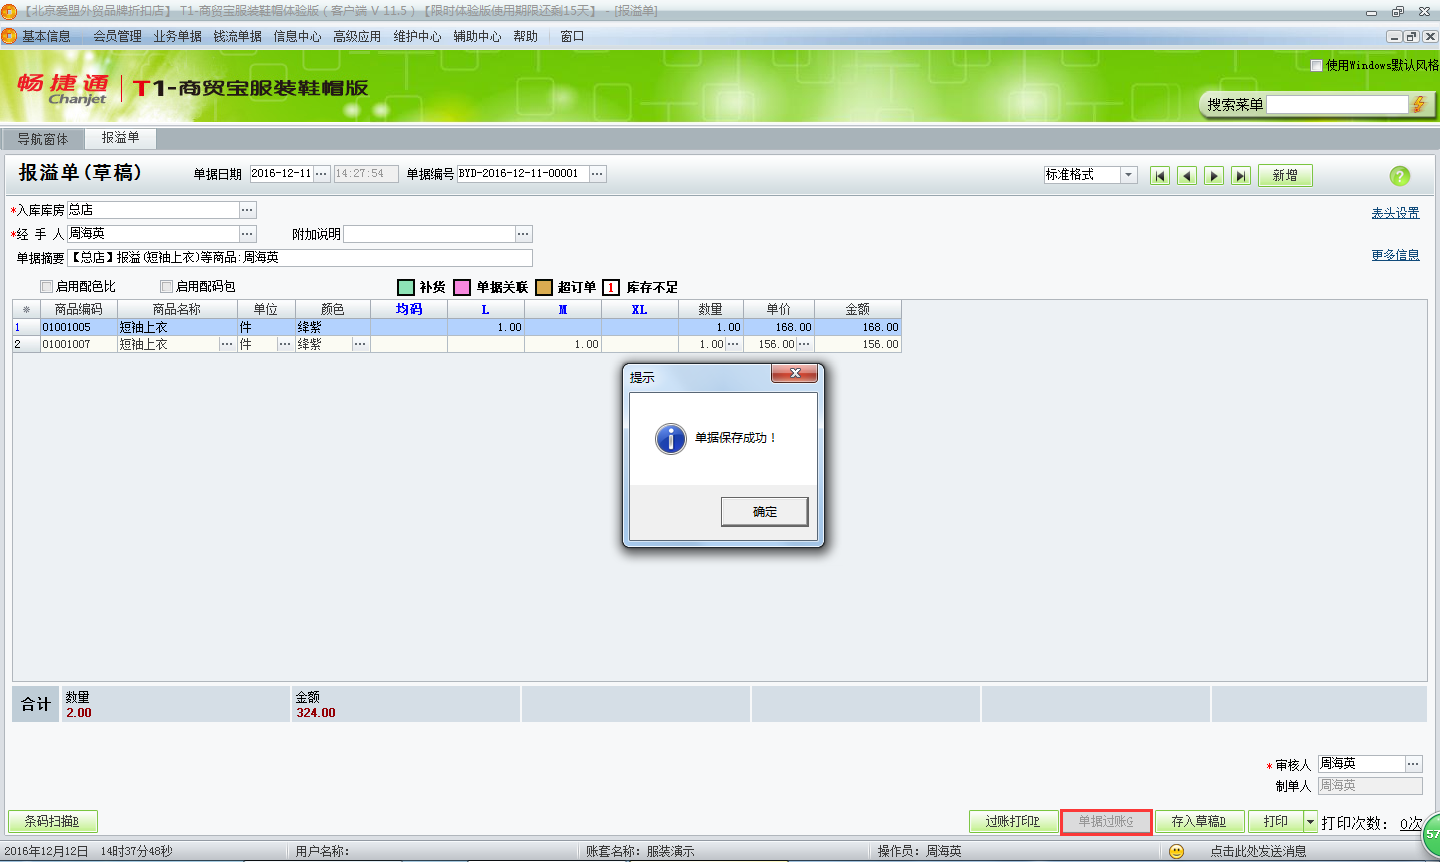Toggle 使用Windows默认风格 checkbox
Image resolution: width=1440 pixels, height=862 pixels.
click(x=1316, y=65)
